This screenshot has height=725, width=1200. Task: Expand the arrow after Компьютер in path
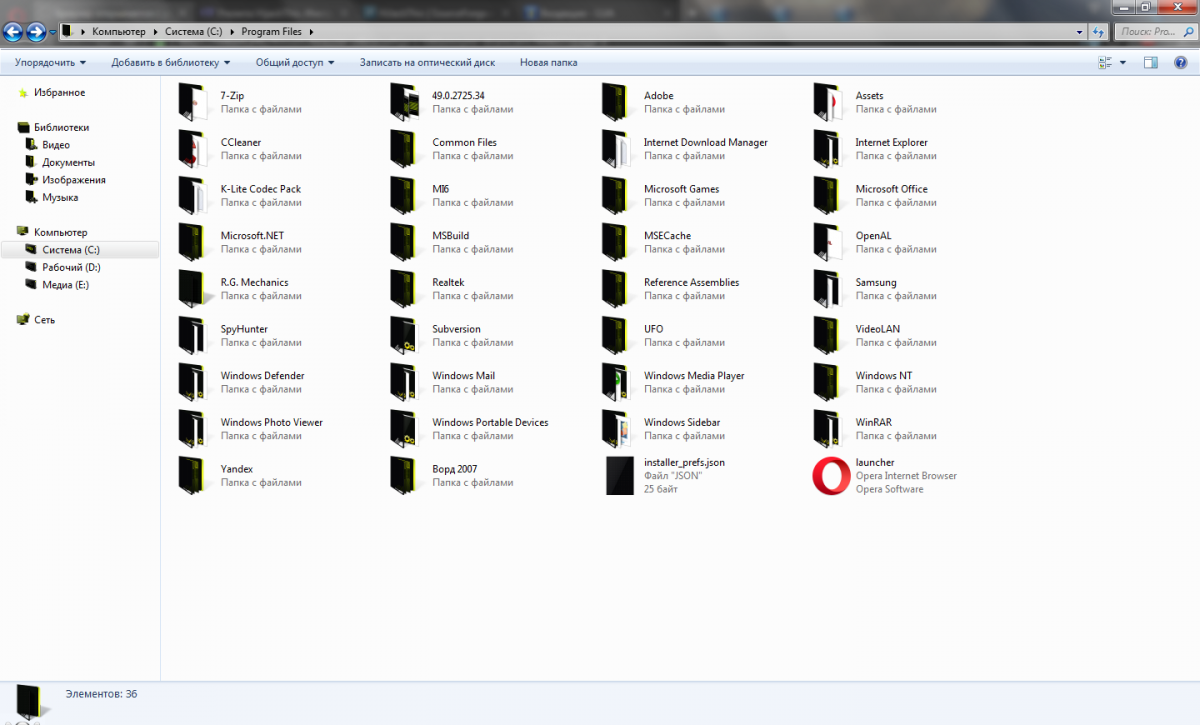(155, 32)
